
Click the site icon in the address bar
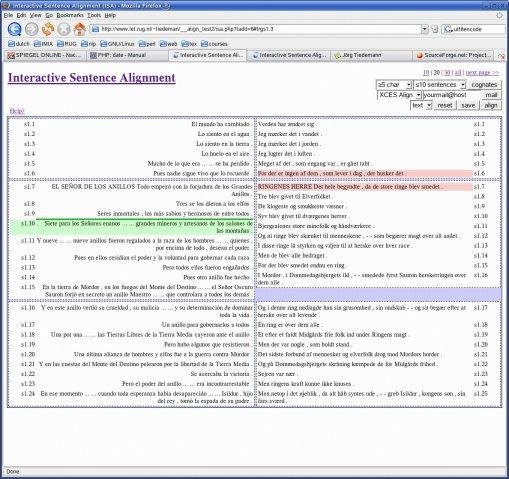[x=96, y=29]
